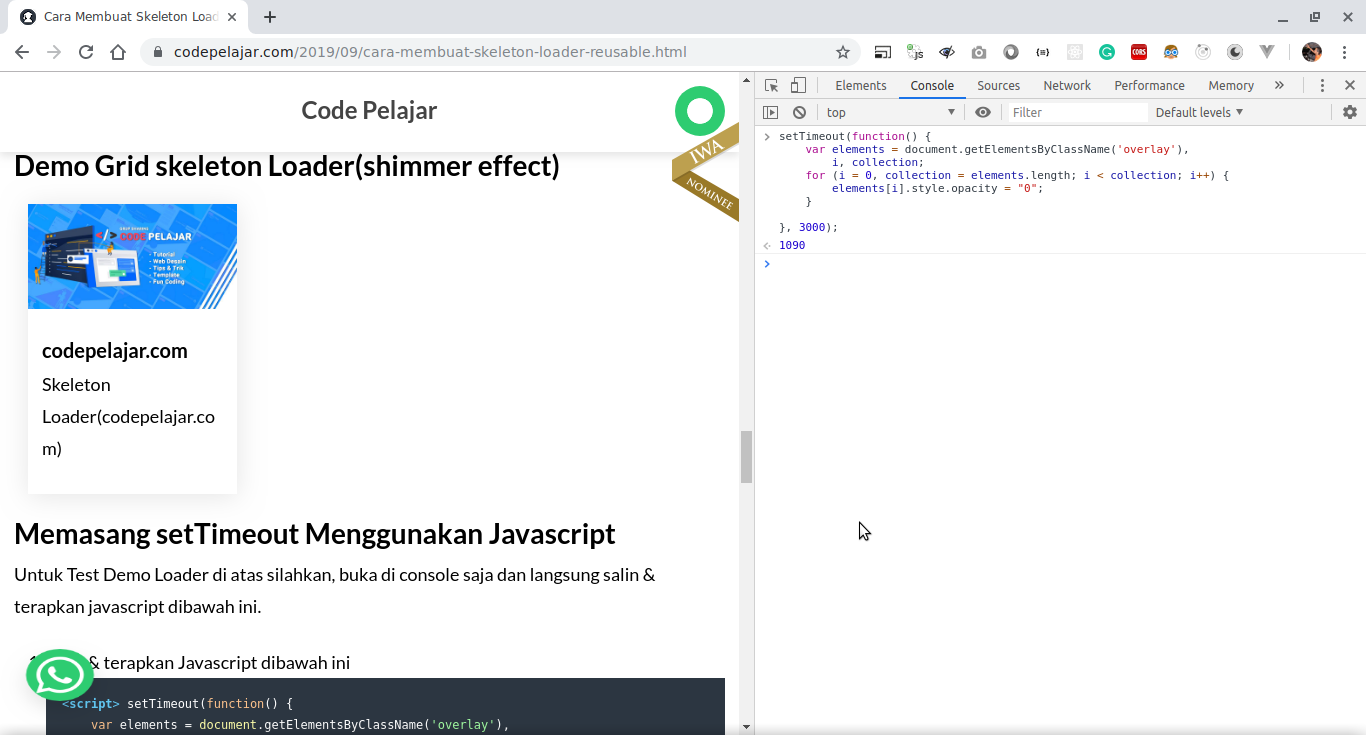Viewport: 1366px width, 735px height.
Task: Open the JSON braces extension icon
Action: coord(1043,52)
